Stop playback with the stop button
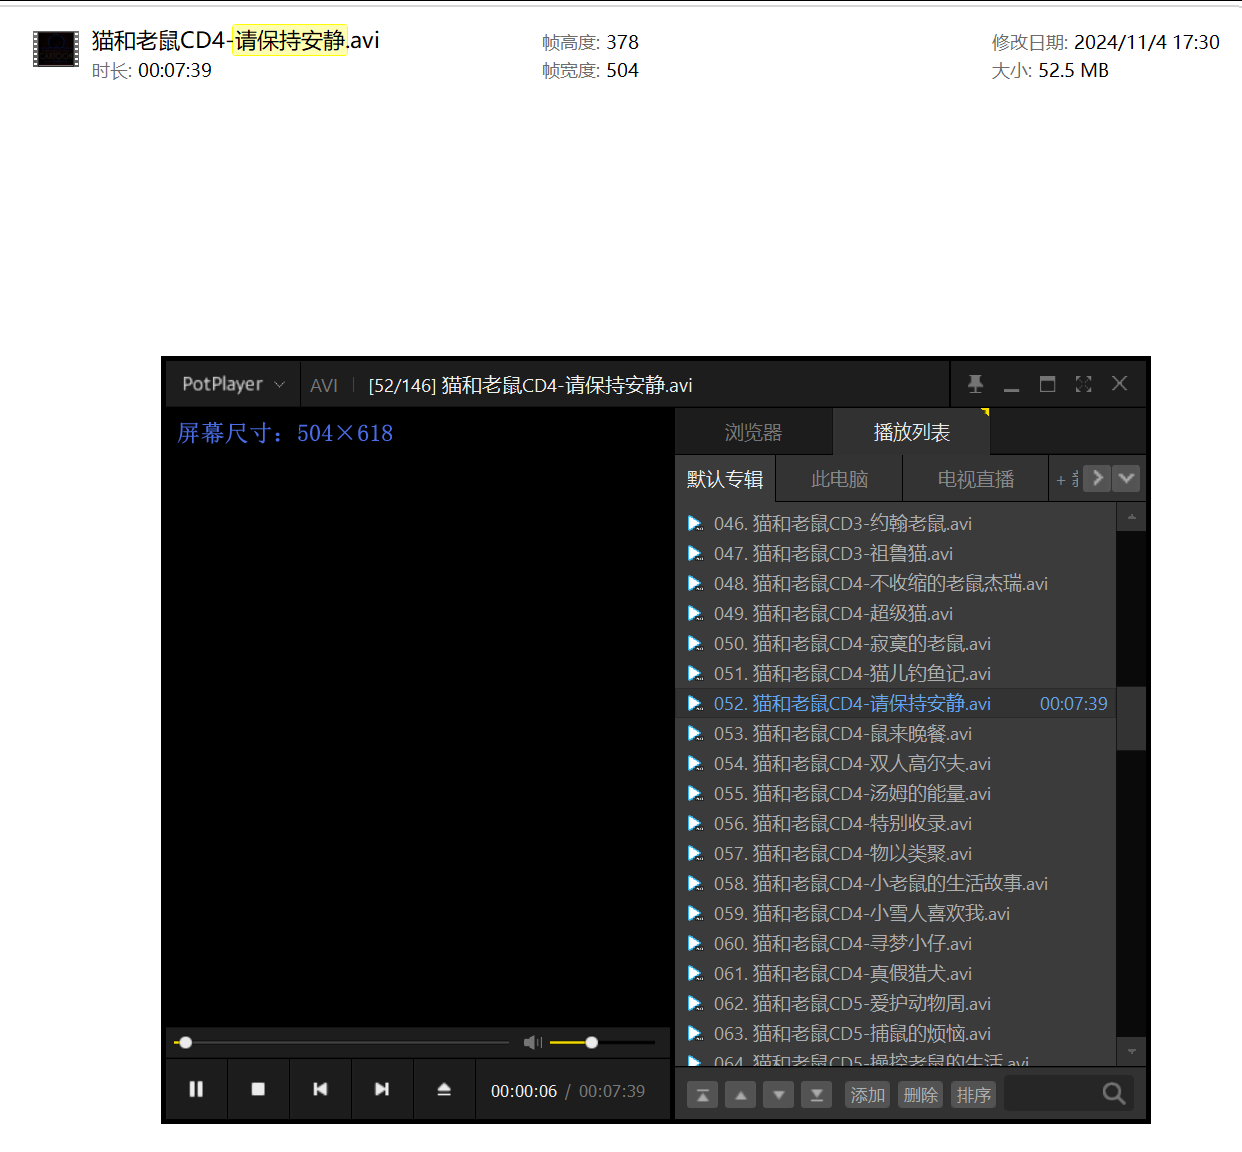 [x=258, y=1089]
